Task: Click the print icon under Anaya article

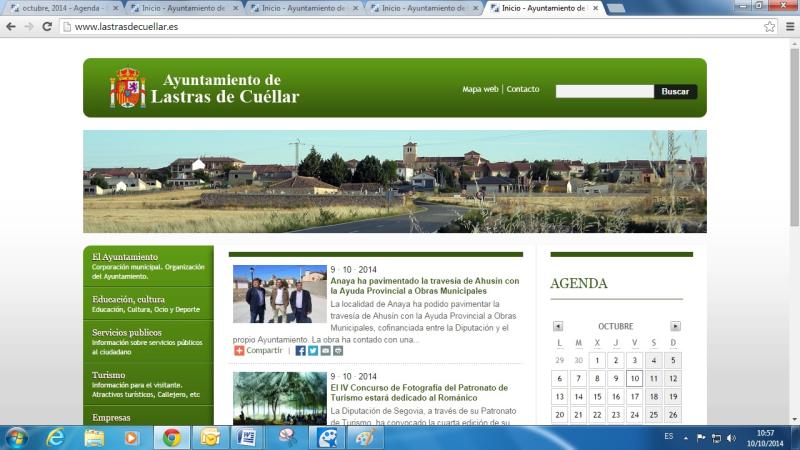Action: point(338,351)
